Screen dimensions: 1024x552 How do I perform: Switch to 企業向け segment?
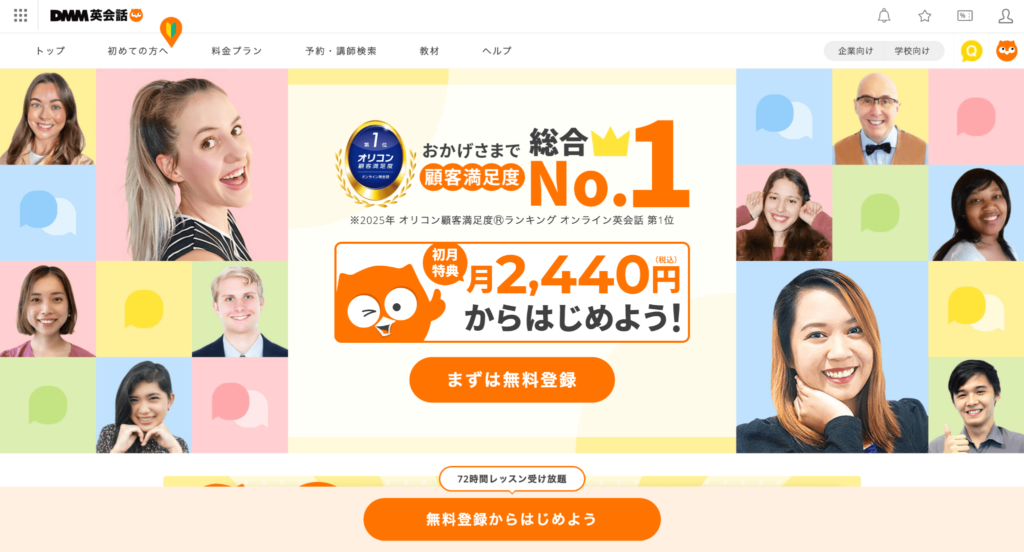pyautogui.click(x=855, y=51)
